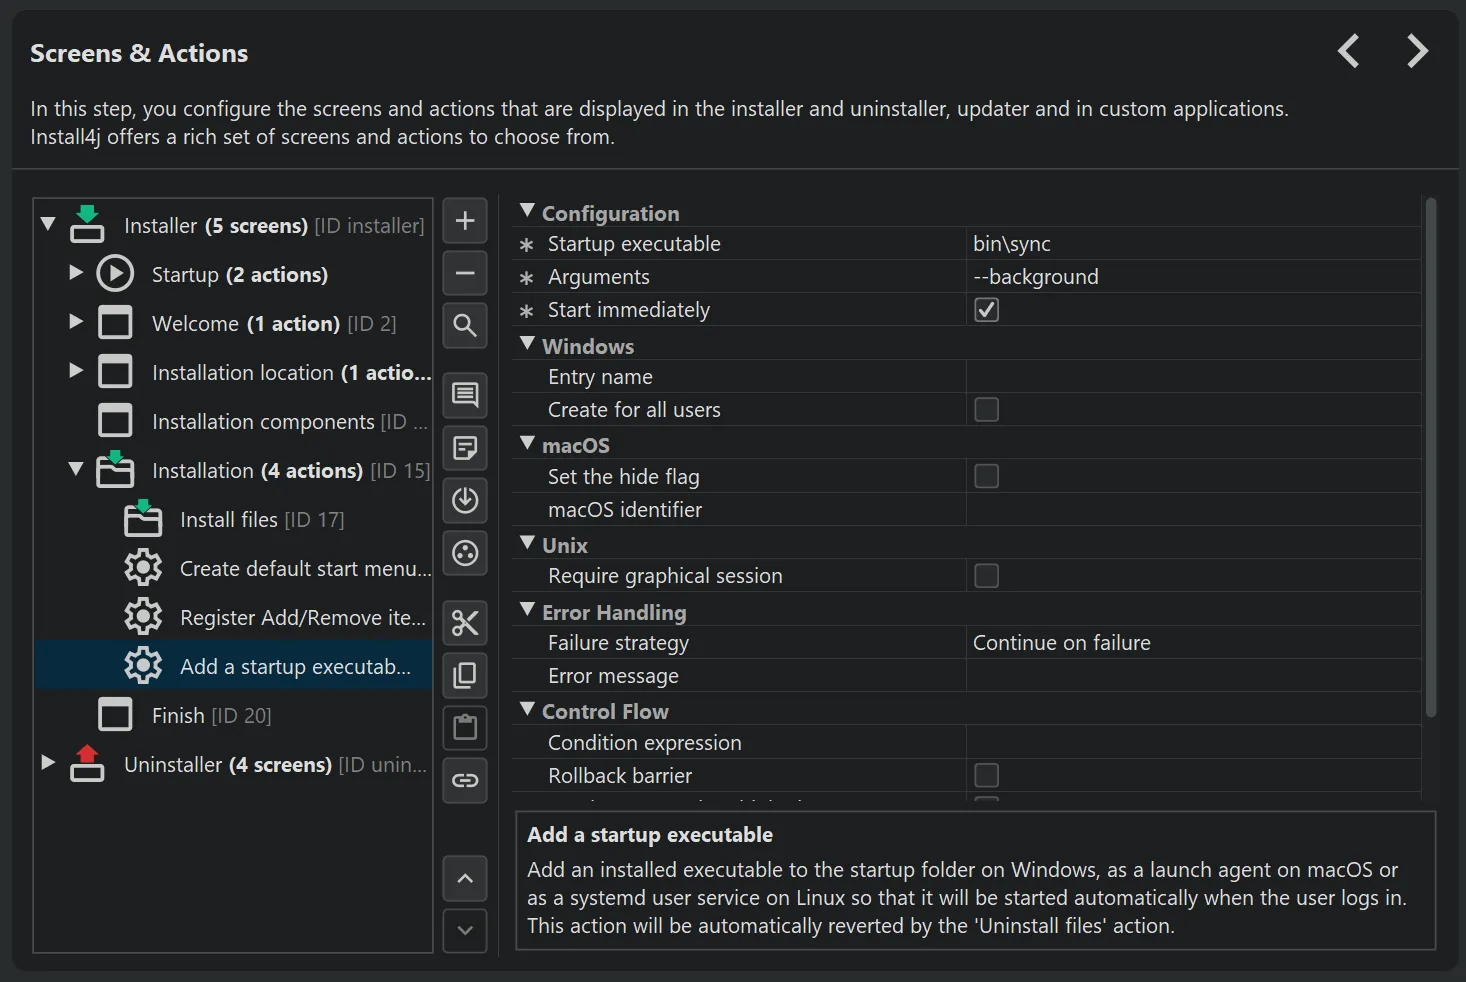
Task: Expand the Welcome screen node
Action: pyautogui.click(x=75, y=322)
